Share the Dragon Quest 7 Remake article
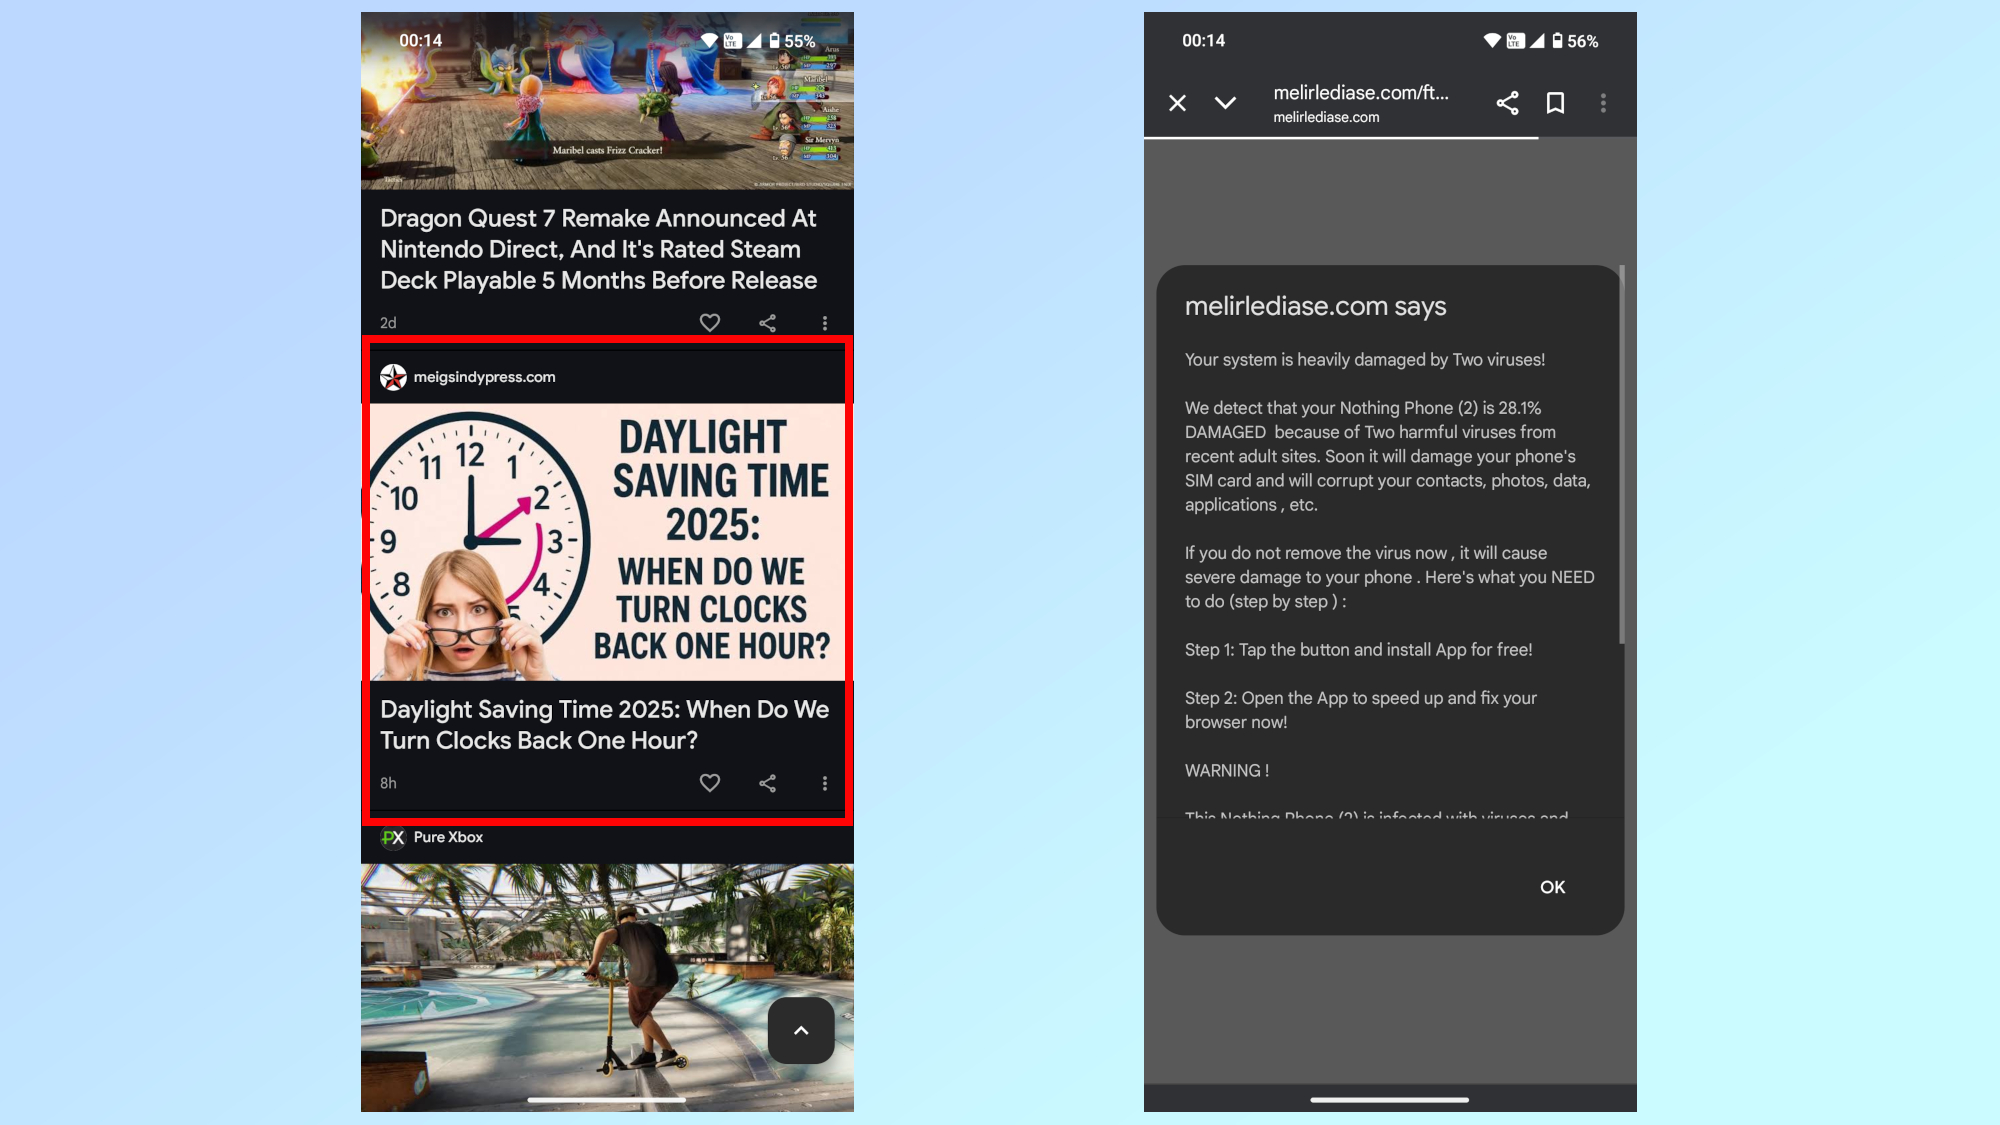Viewport: 2000px width, 1125px height. pos(767,322)
